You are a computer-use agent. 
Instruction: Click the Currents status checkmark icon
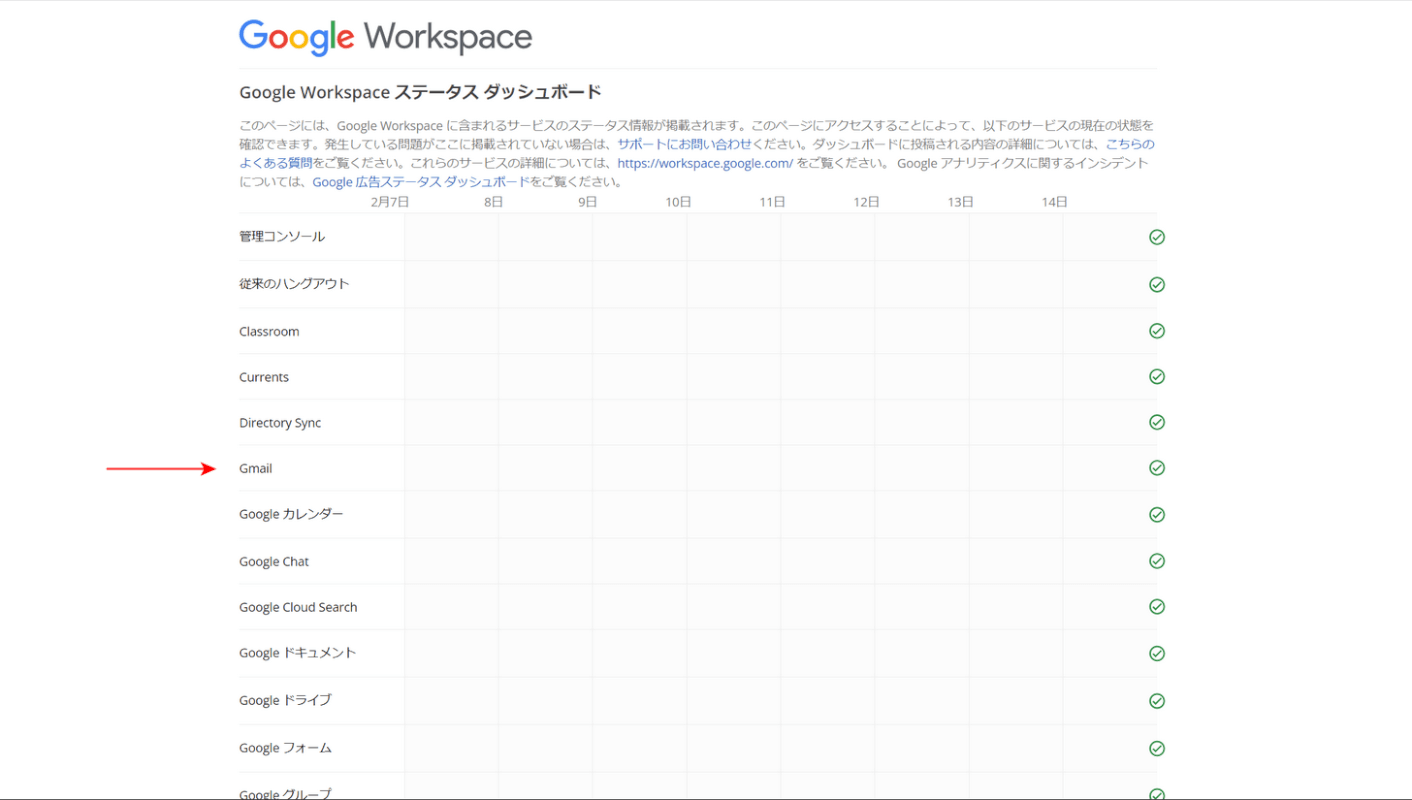point(1157,377)
